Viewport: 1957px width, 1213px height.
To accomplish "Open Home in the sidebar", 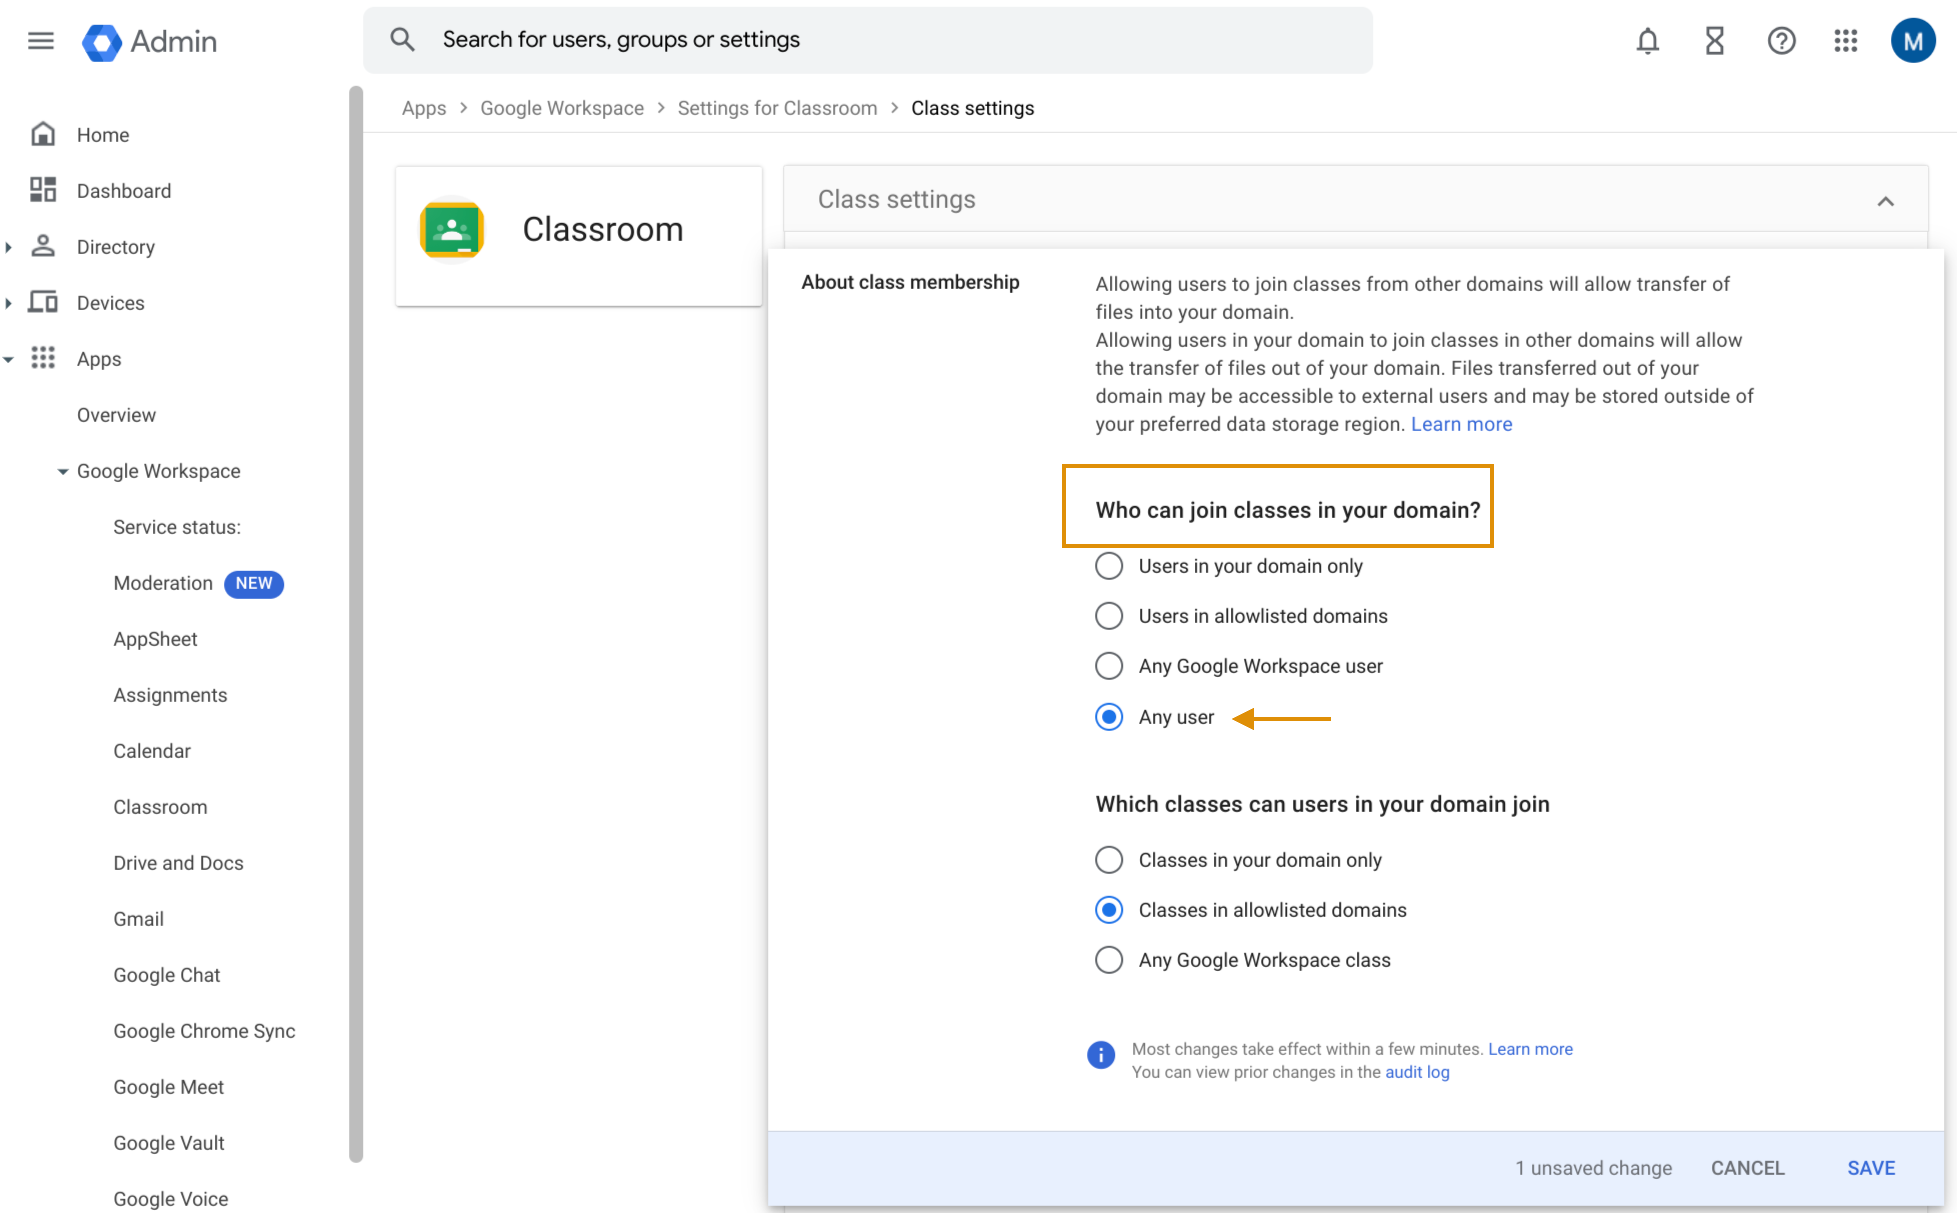I will point(103,135).
